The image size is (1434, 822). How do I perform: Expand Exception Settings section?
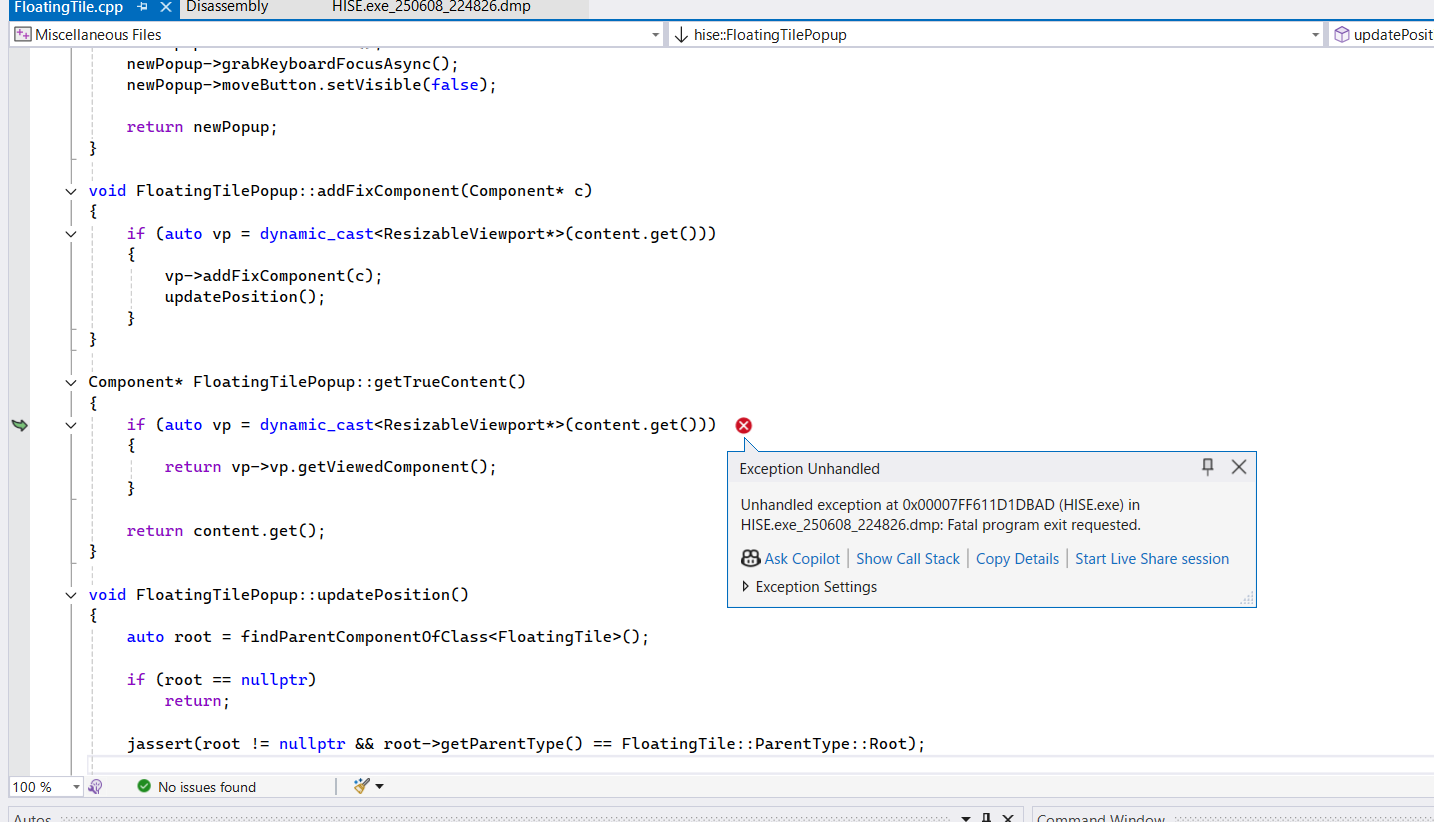click(x=746, y=587)
